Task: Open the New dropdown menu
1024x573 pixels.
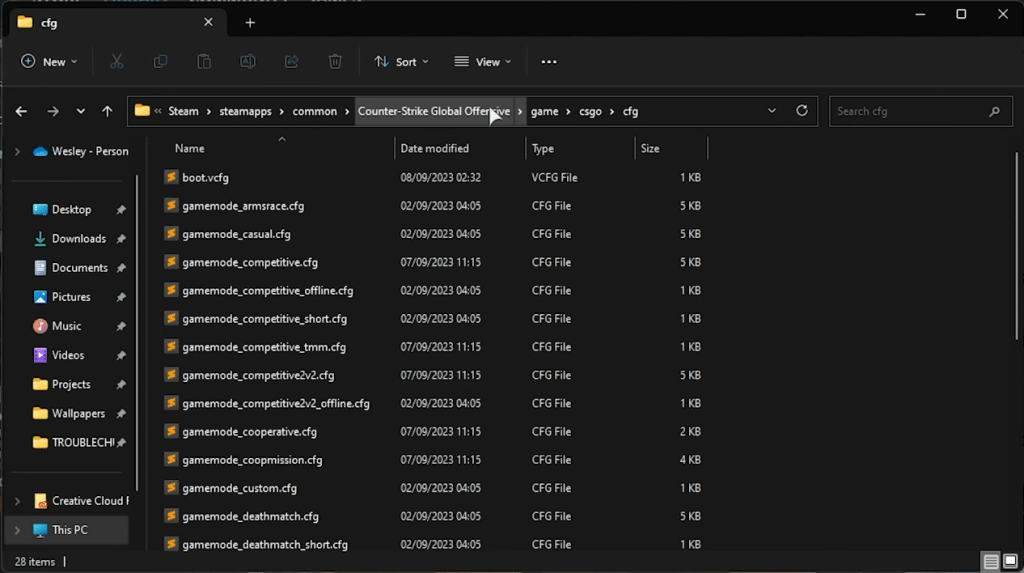Action: (x=49, y=61)
